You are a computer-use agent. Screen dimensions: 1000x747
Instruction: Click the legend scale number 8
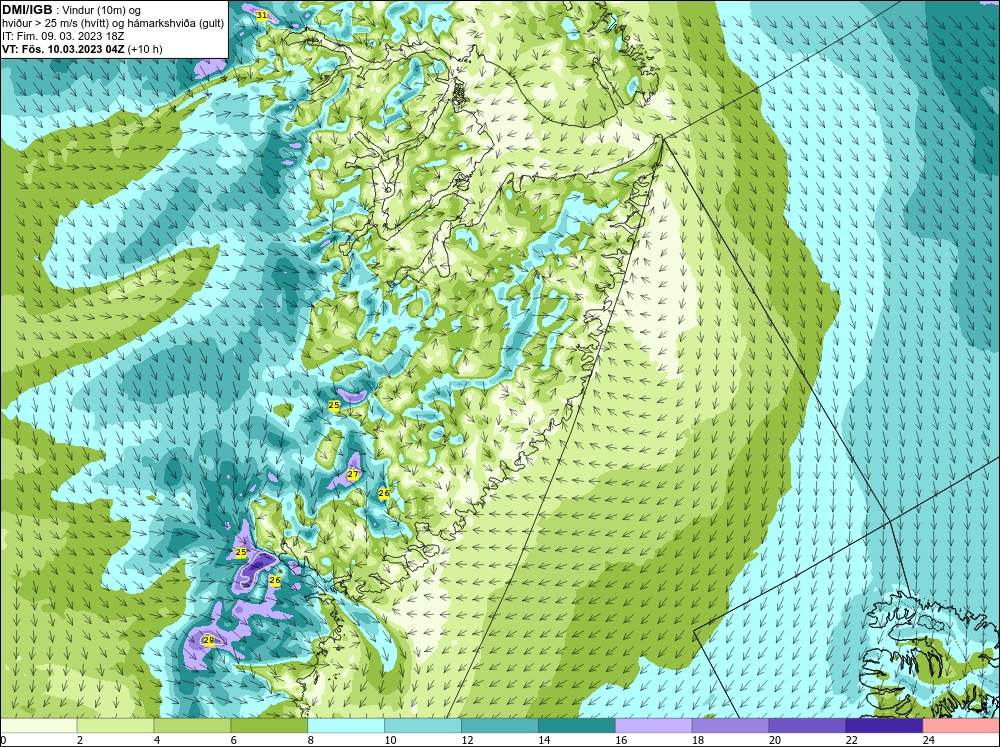point(311,740)
